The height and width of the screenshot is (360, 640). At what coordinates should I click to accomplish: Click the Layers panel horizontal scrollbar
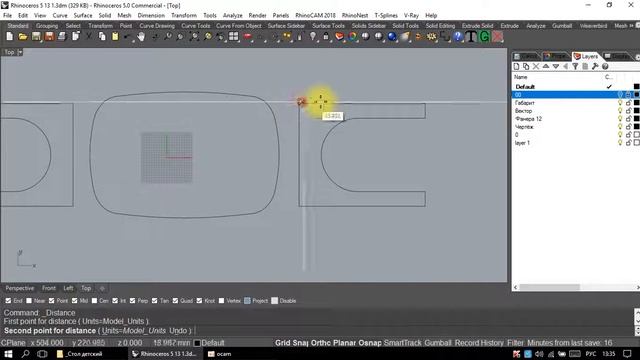point(549,287)
